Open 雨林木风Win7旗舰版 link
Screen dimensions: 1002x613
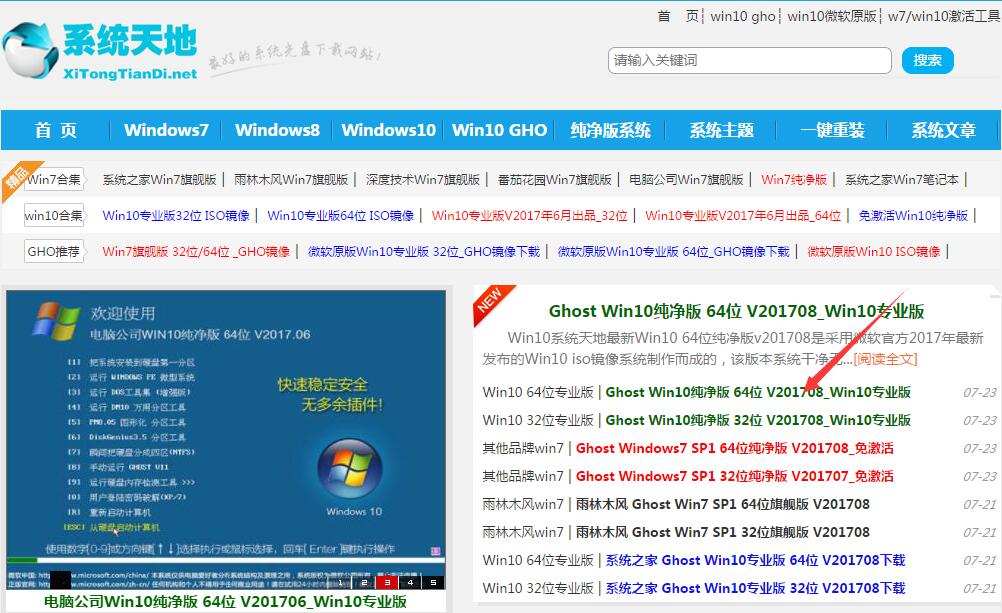click(x=291, y=180)
